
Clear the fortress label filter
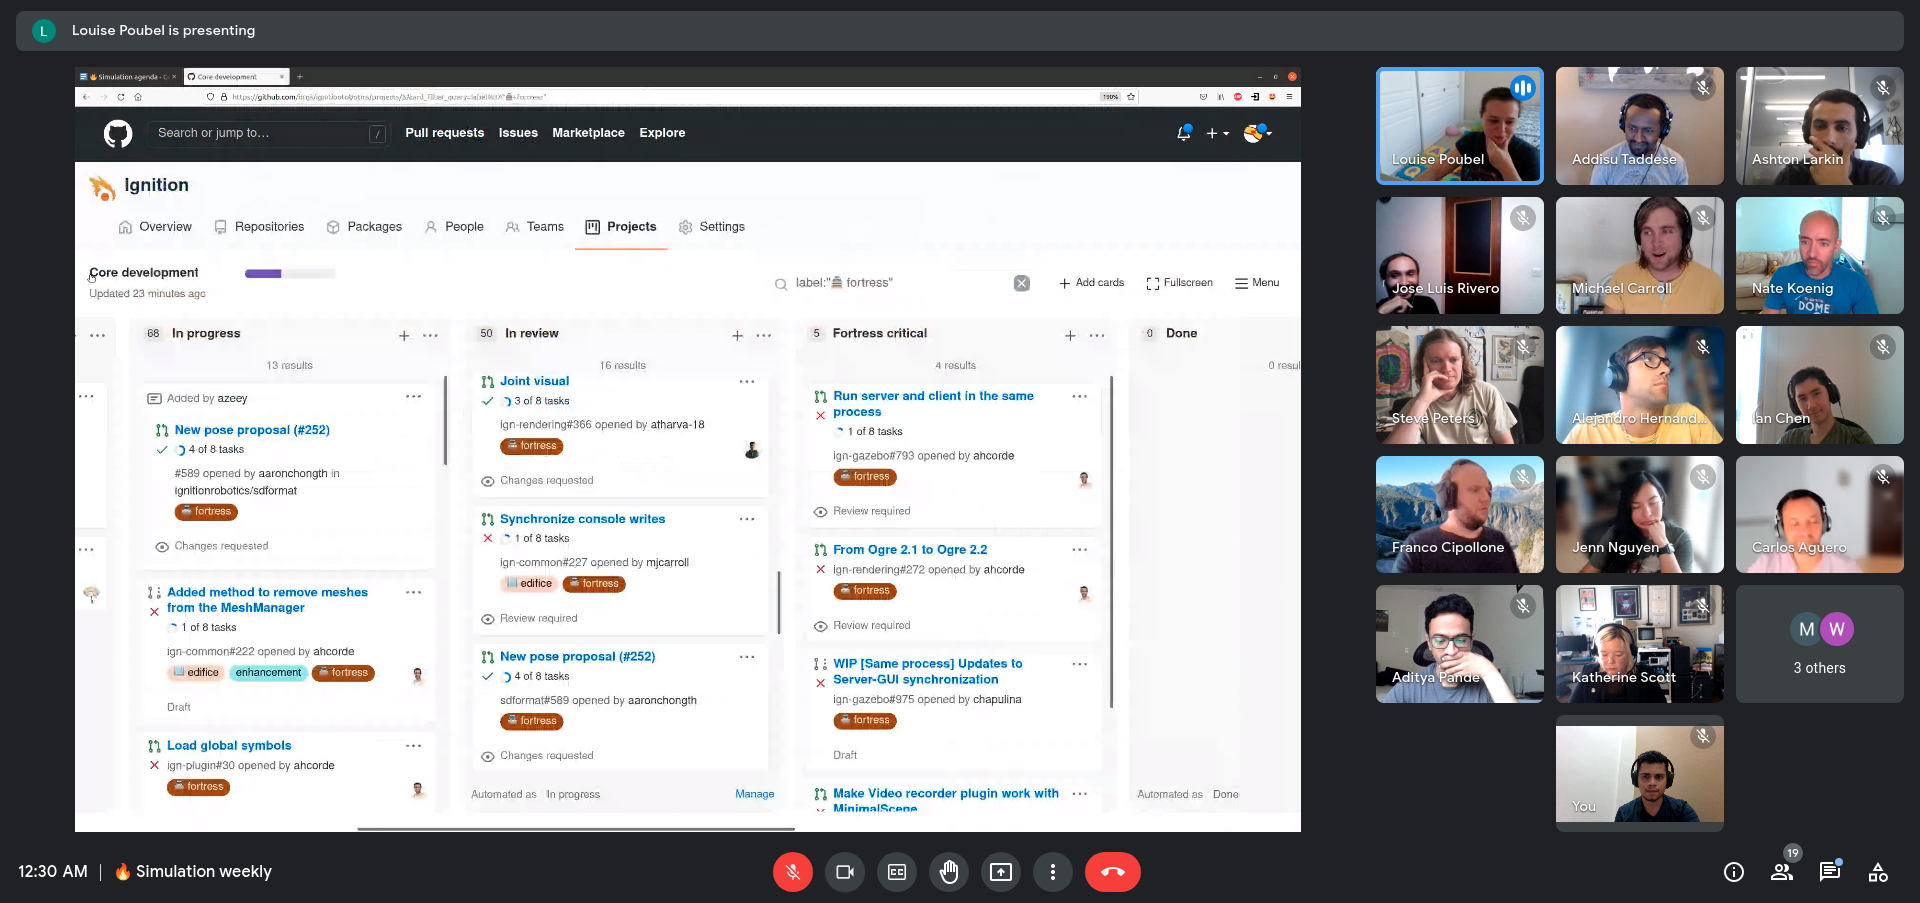coord(1022,283)
